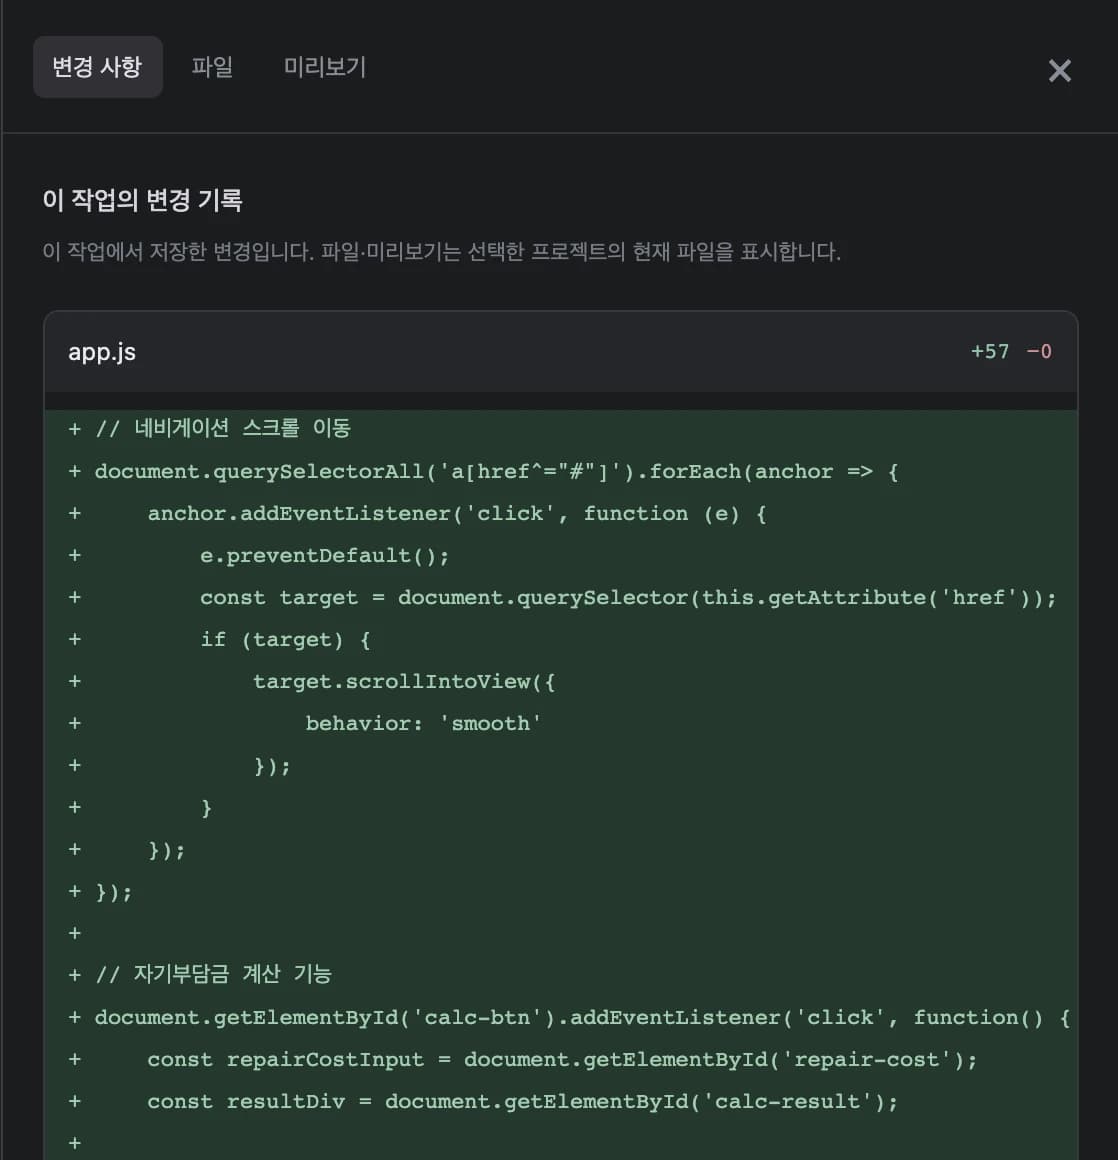Click the +57 additions count
Image resolution: width=1118 pixels, height=1160 pixels.
coord(989,351)
